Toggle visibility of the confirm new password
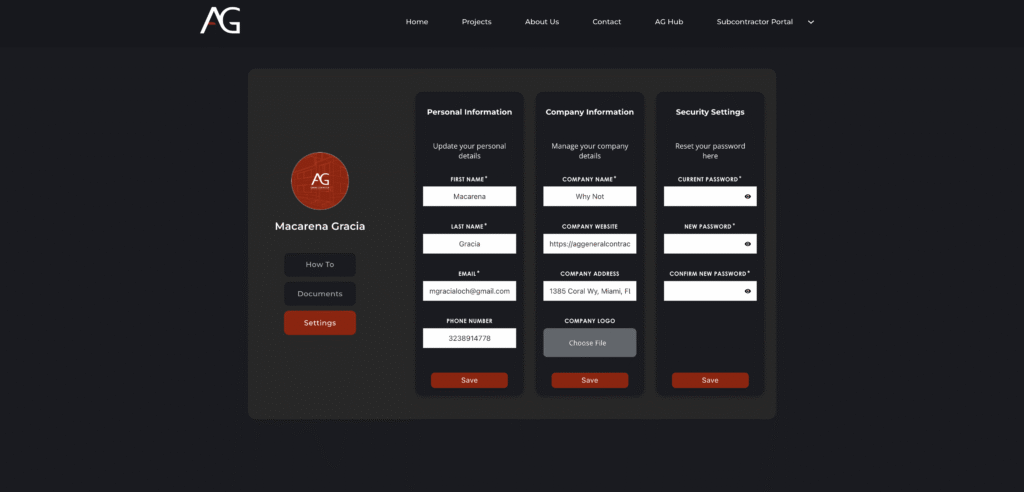Viewport: 1024px width, 492px height. pyautogui.click(x=747, y=291)
